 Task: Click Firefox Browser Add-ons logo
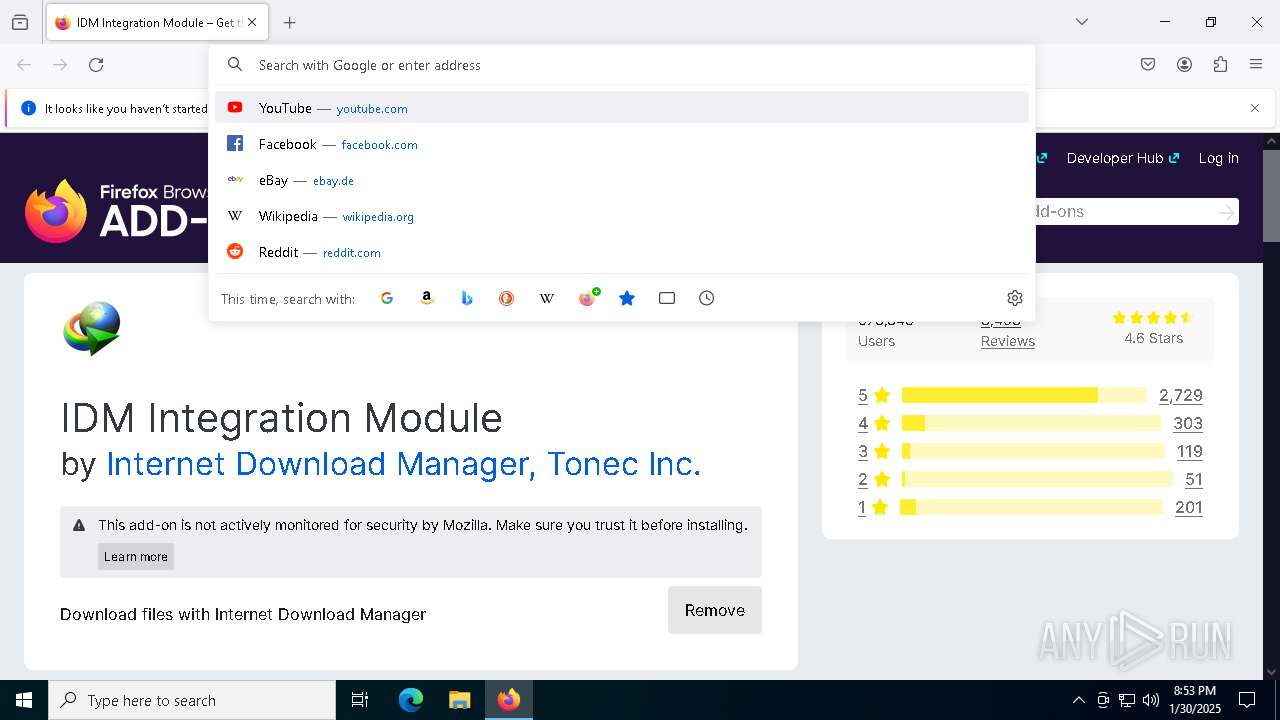[x=116, y=211]
